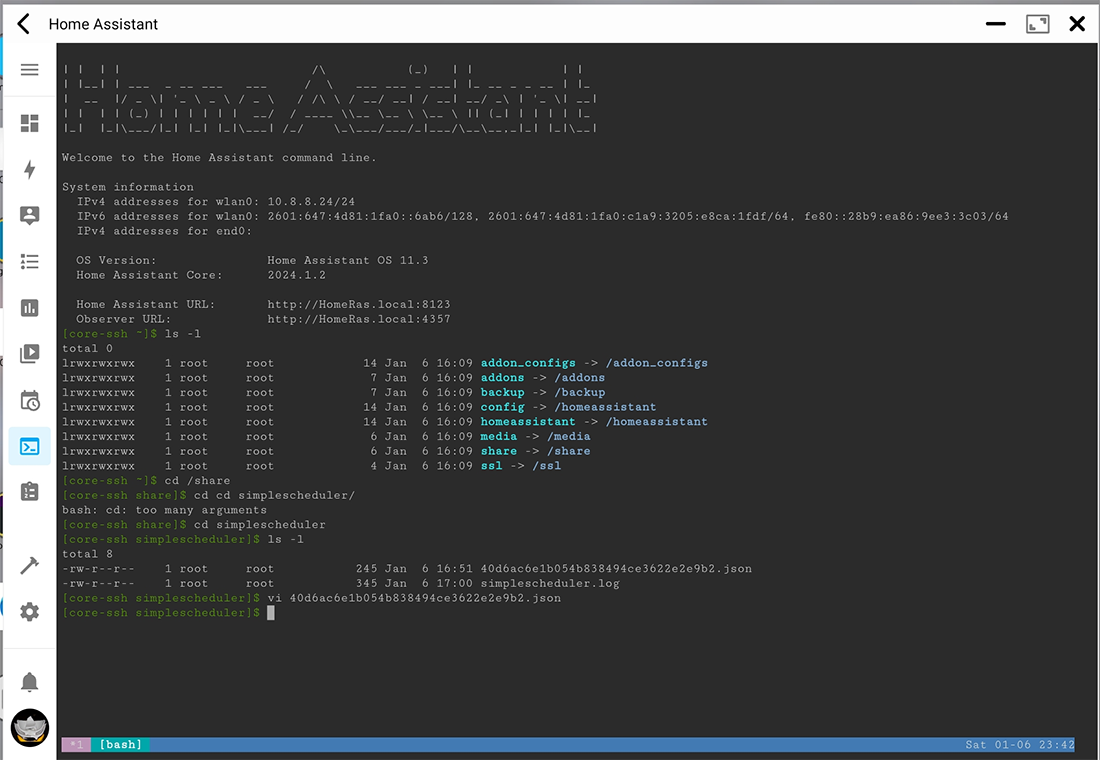
Task: Open the Settings gear icon
Action: point(29,611)
